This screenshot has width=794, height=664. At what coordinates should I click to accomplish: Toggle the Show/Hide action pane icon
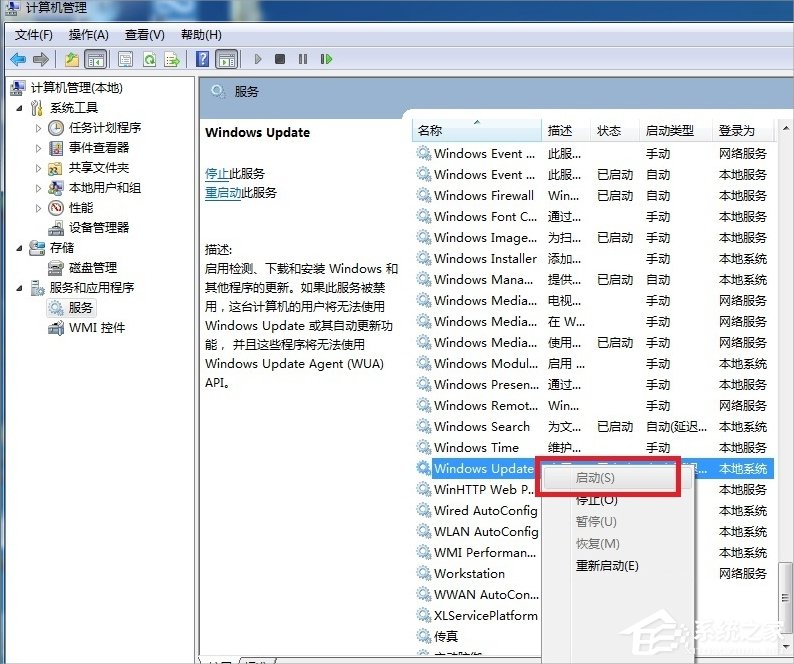click(x=227, y=59)
